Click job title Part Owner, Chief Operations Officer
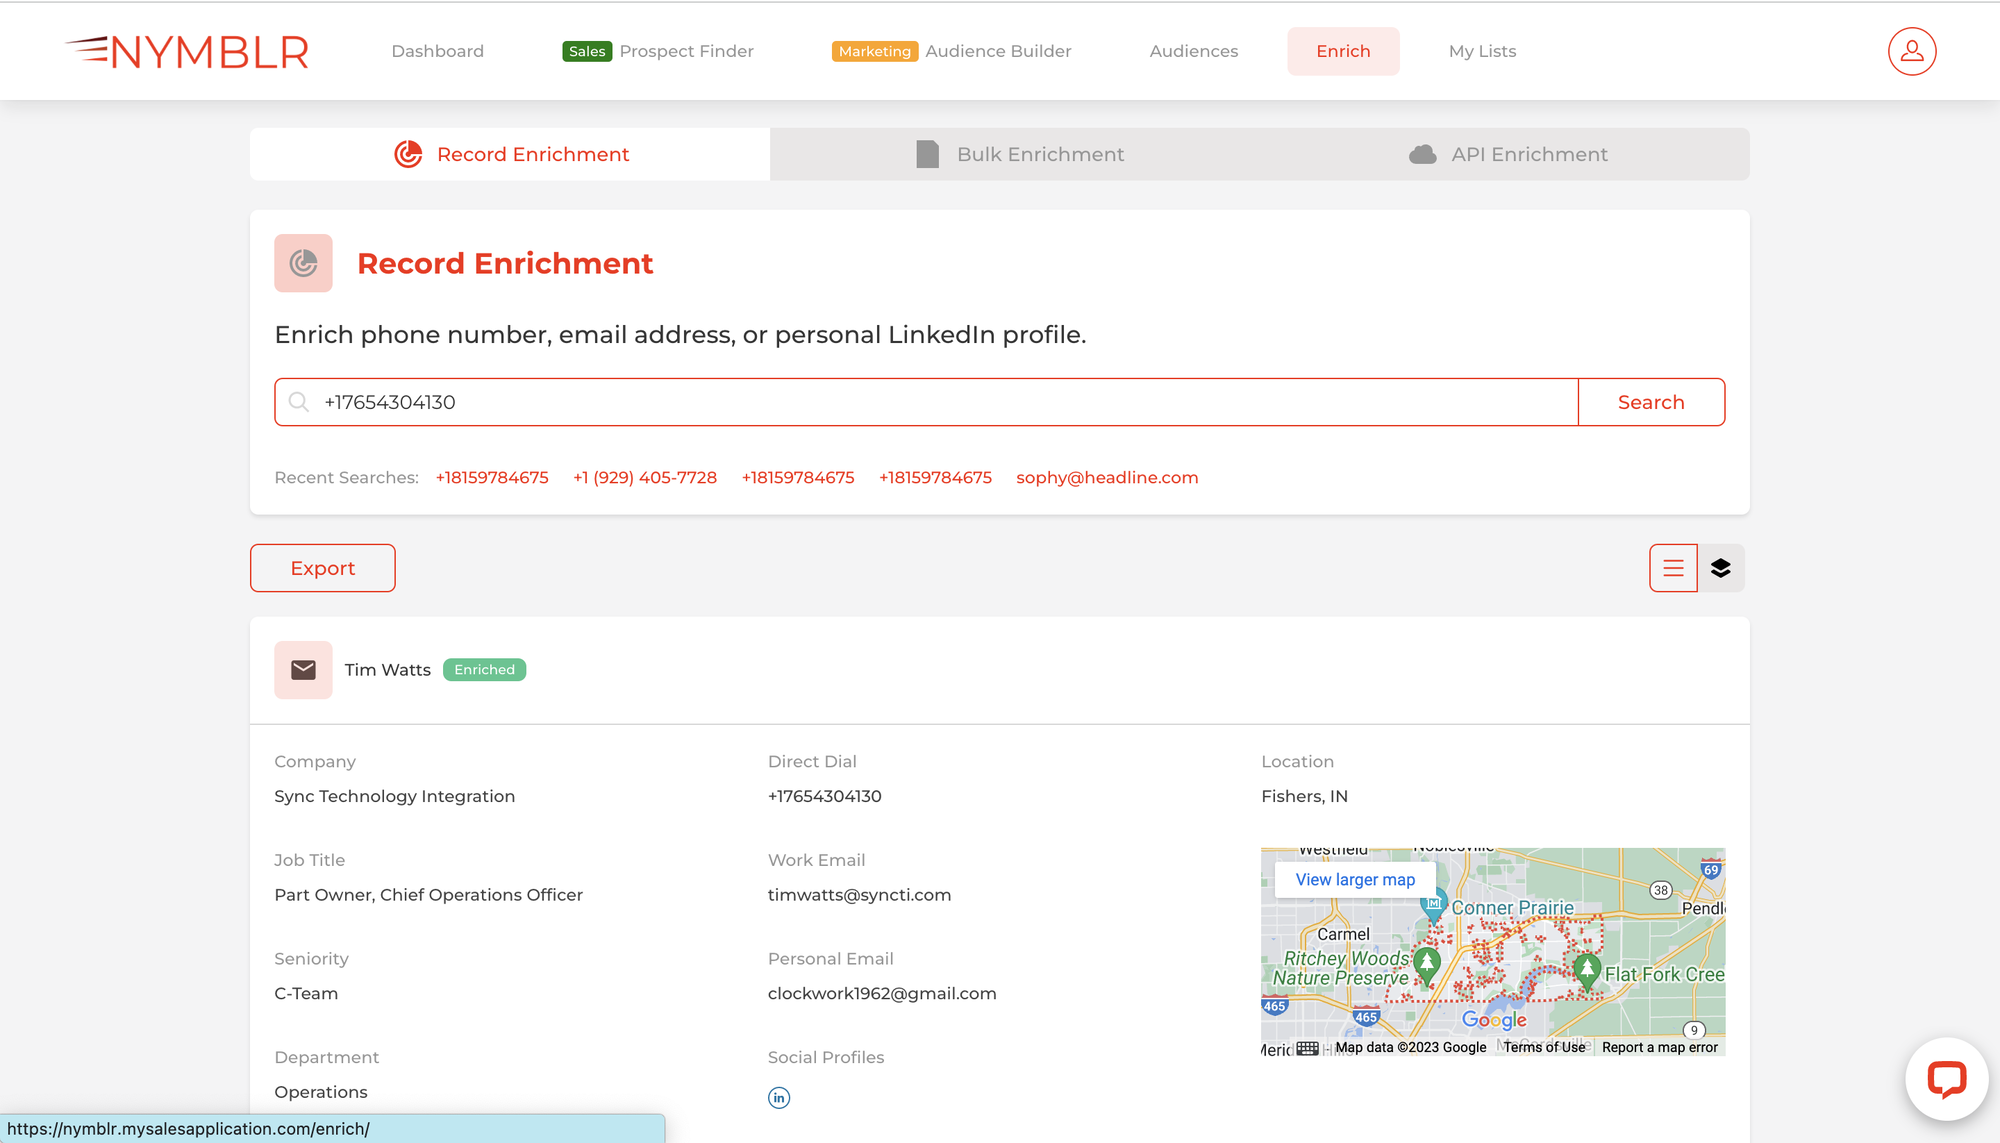 pyautogui.click(x=428, y=895)
